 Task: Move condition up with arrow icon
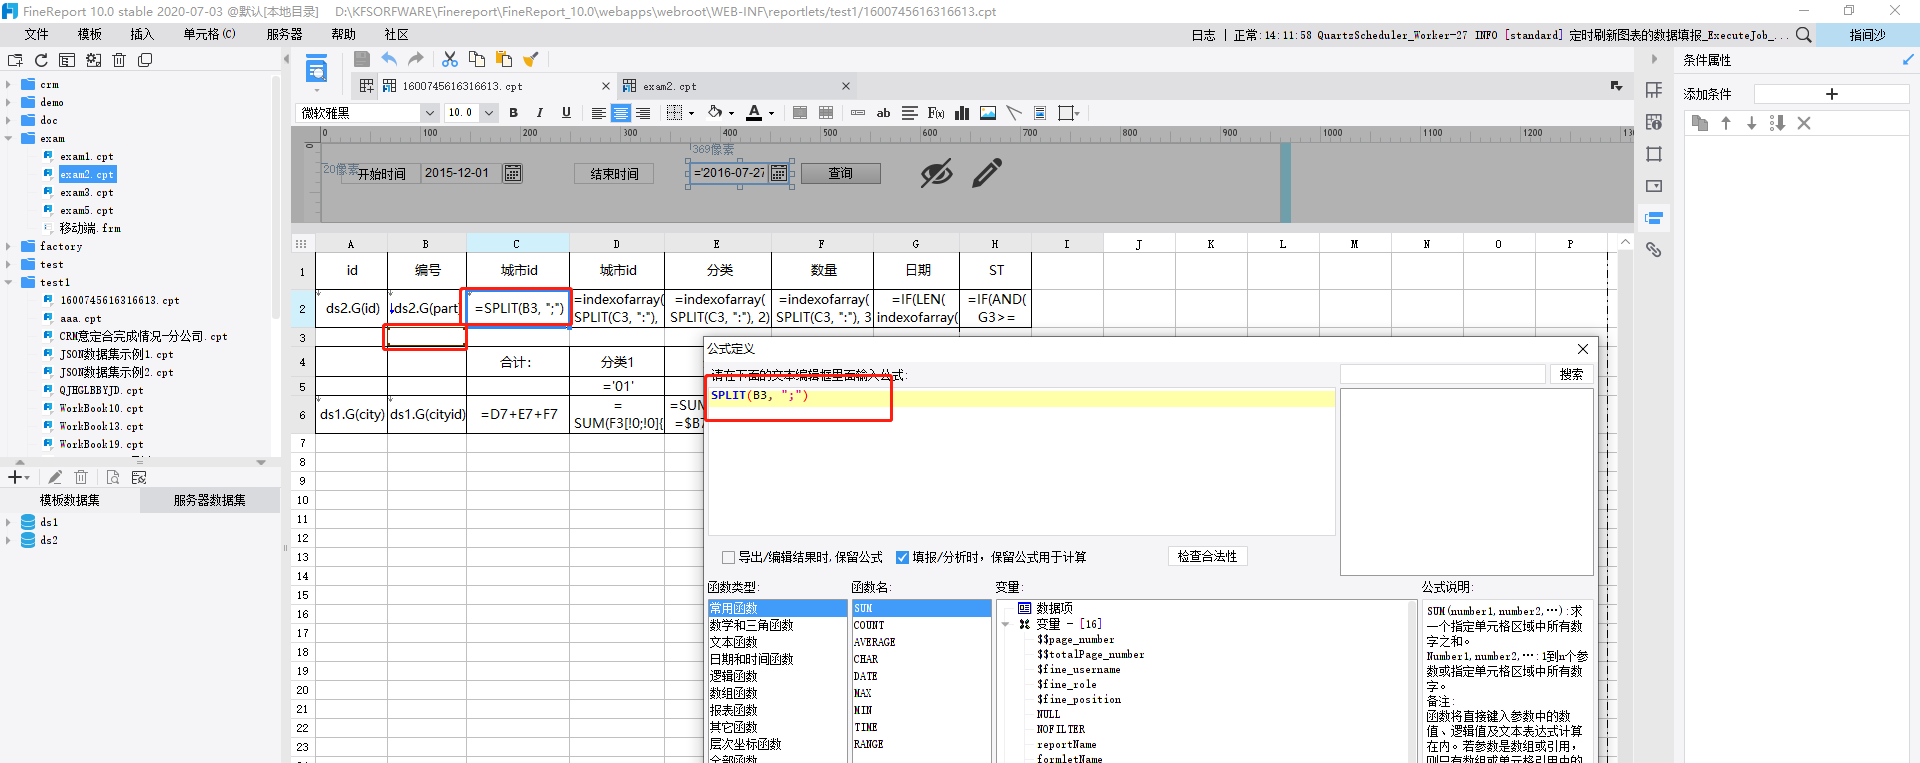pos(1726,123)
